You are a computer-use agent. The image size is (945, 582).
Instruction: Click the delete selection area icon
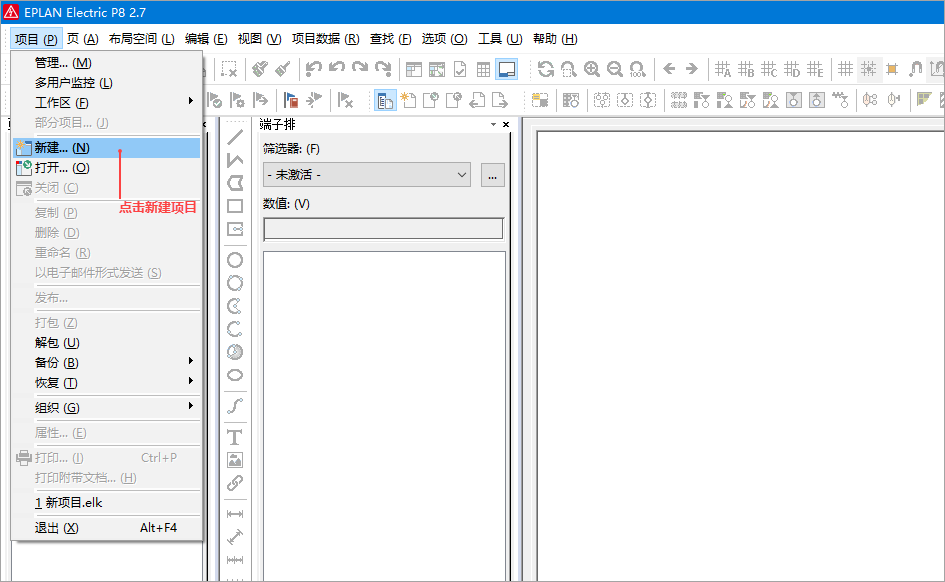(x=229, y=69)
